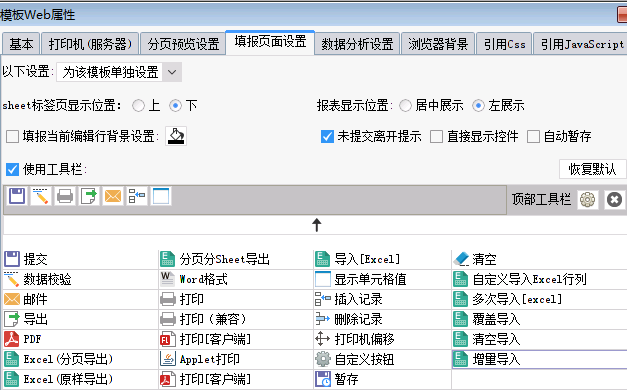The width and height of the screenshot is (627, 390).
Task: Select 打印机偏移 item
Action: click(382, 339)
